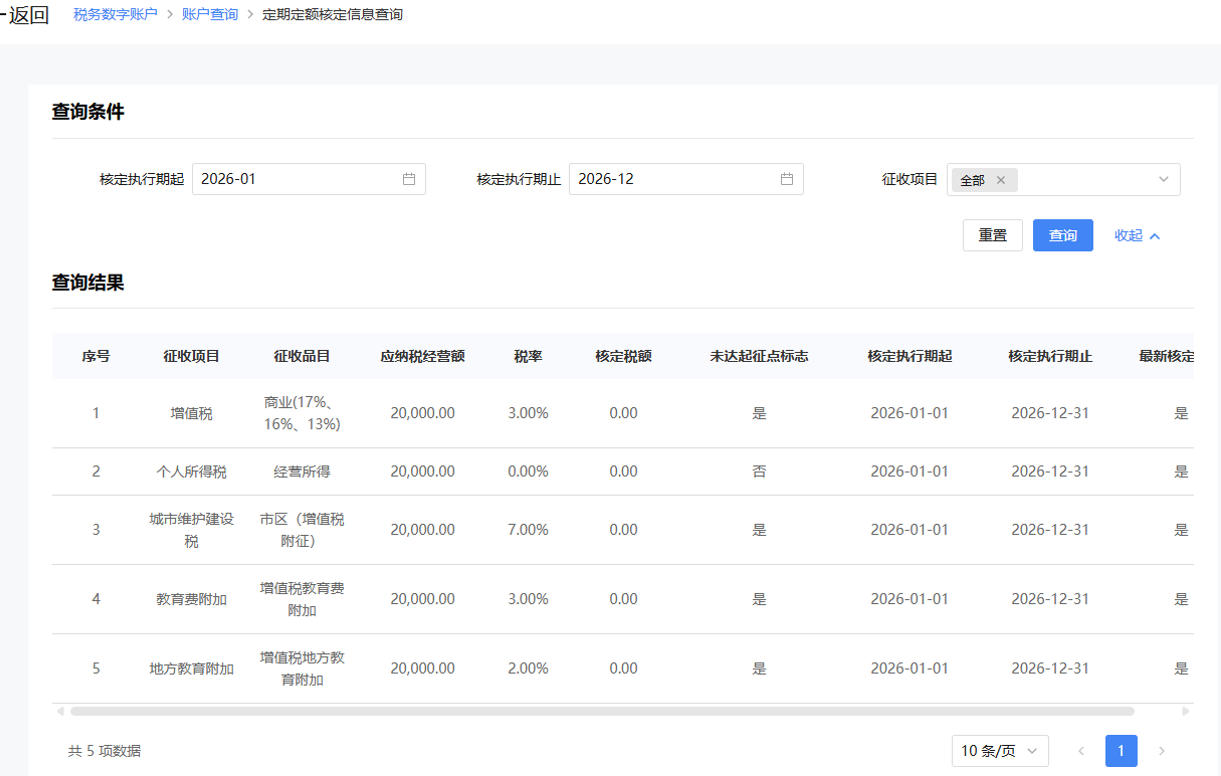
Task: Select the 教育费附加 cell
Action: point(191,599)
